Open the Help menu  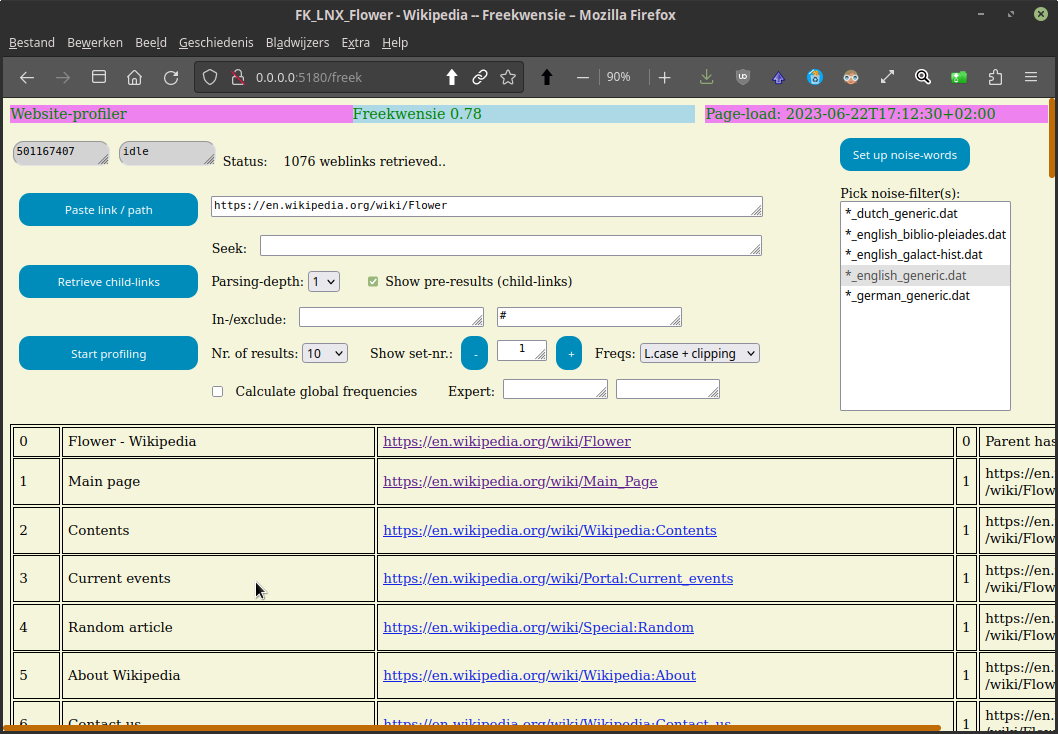(395, 43)
